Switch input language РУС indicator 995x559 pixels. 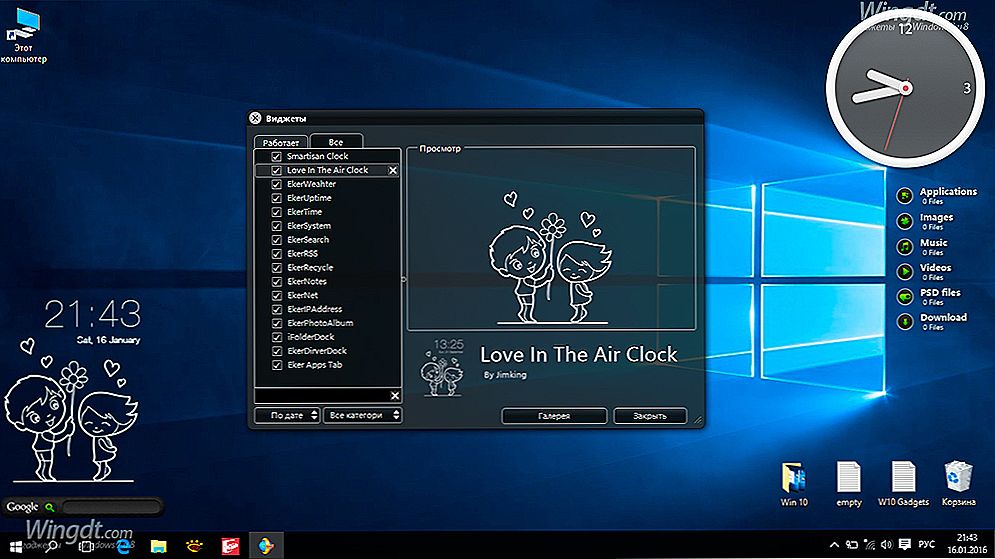[x=926, y=545]
